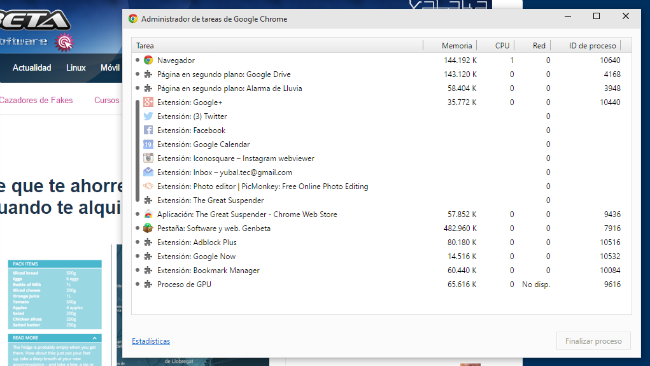Click the Google Calendar extension icon
Viewport: 650px width, 366px height.
148,144
